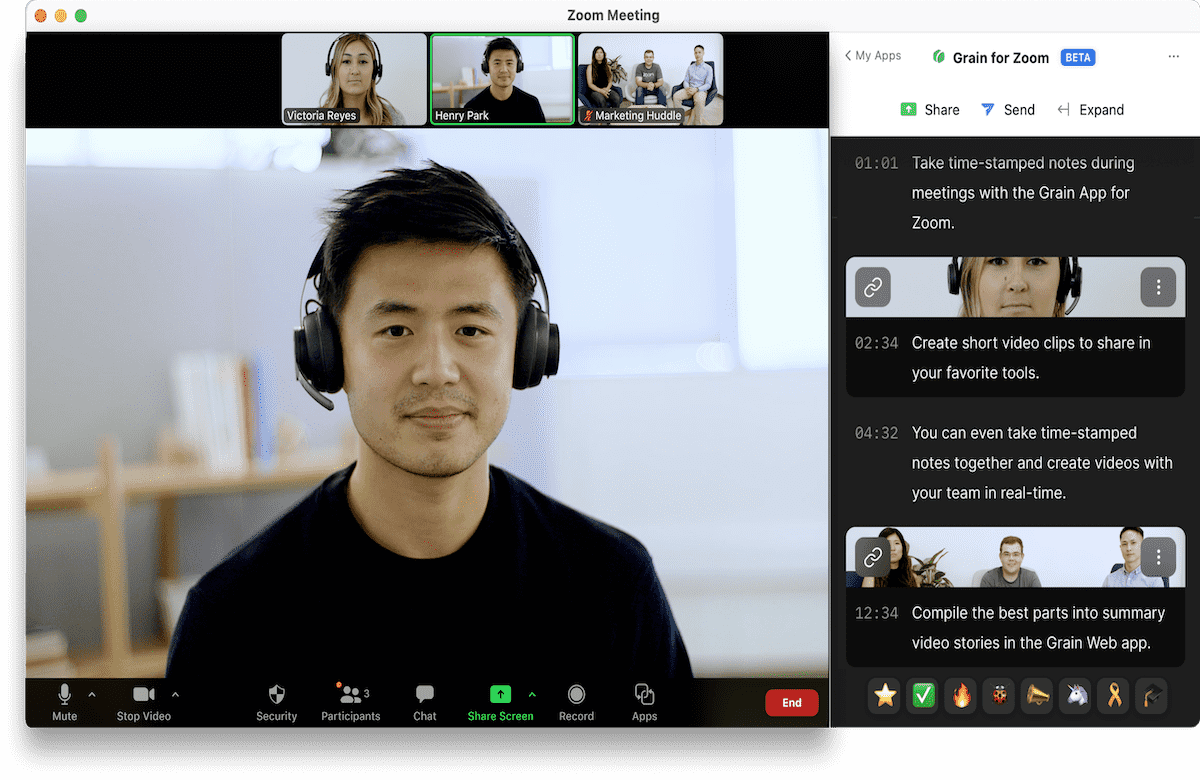
Task: Open the Grain panel more options menu
Action: click(x=1174, y=57)
